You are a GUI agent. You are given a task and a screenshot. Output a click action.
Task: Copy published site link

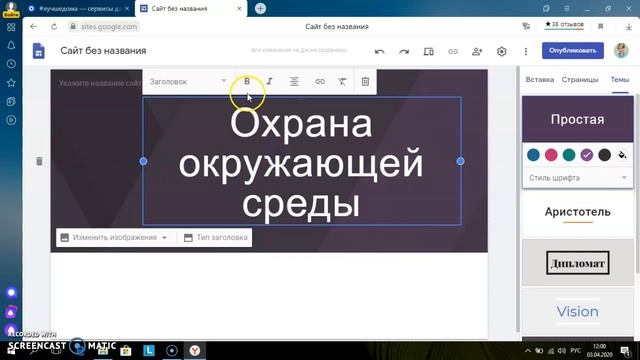(x=453, y=51)
